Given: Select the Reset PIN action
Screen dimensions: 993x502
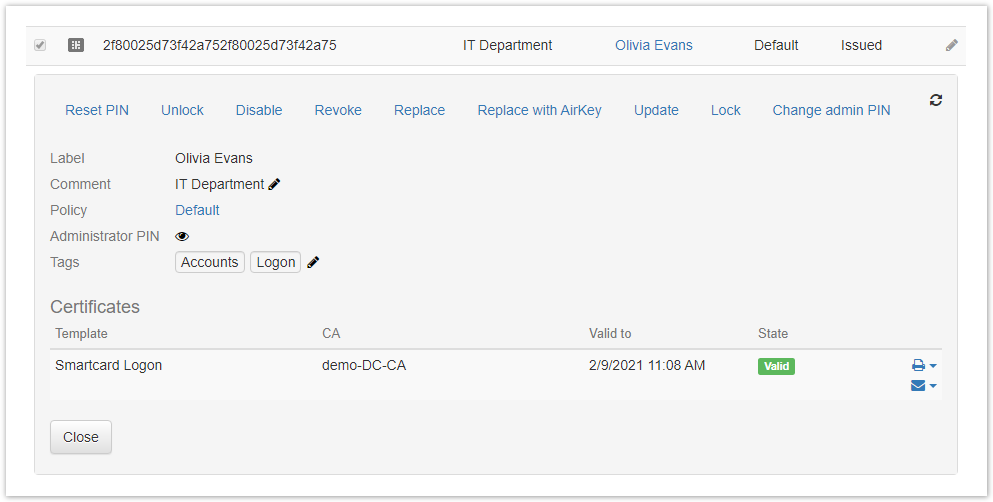Looking at the screenshot, I should pos(97,110).
